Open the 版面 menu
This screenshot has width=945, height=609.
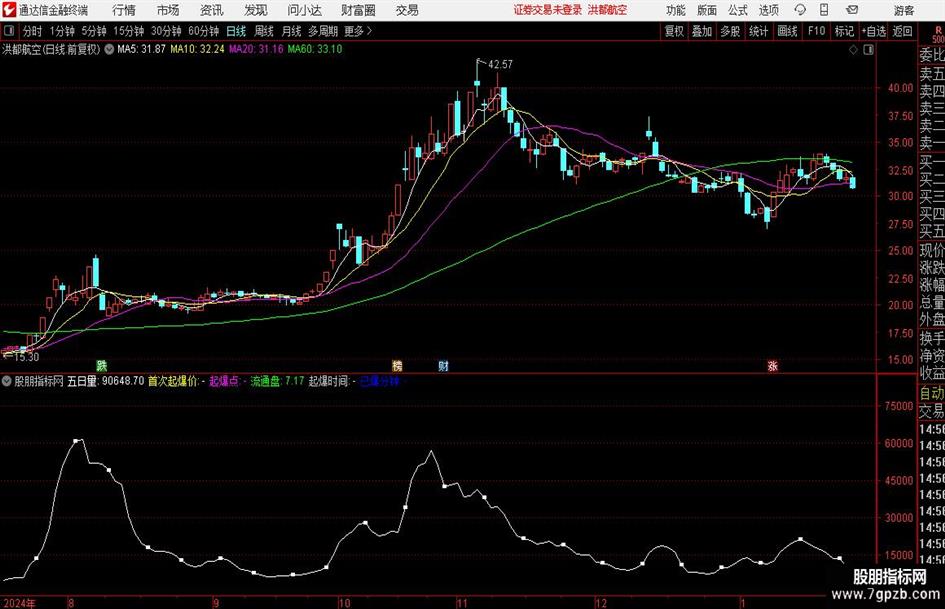[706, 10]
